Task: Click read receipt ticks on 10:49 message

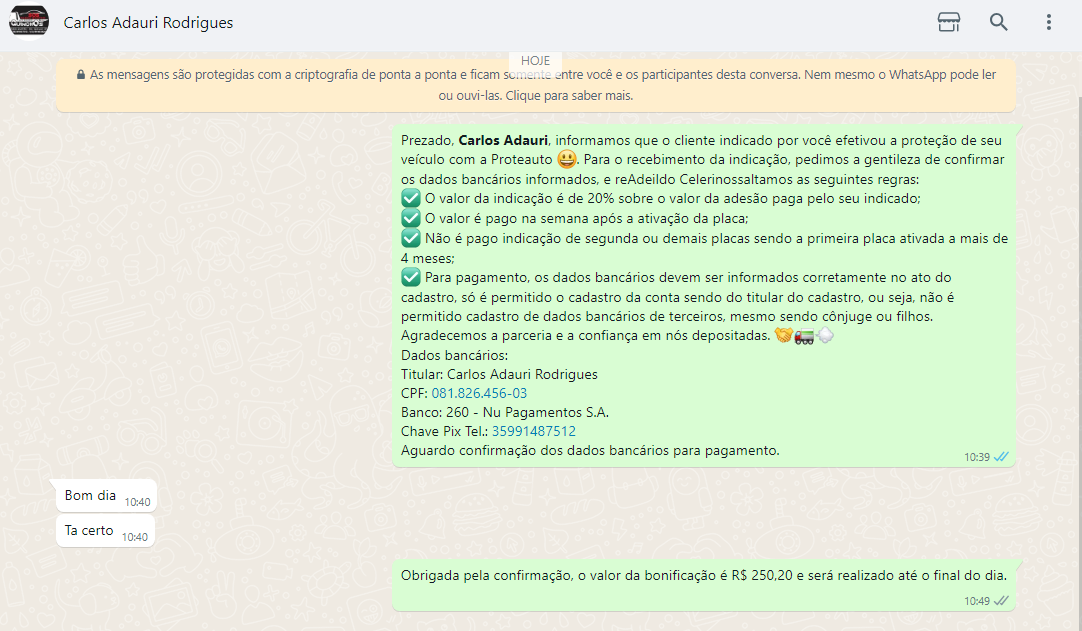Action: click(1001, 601)
